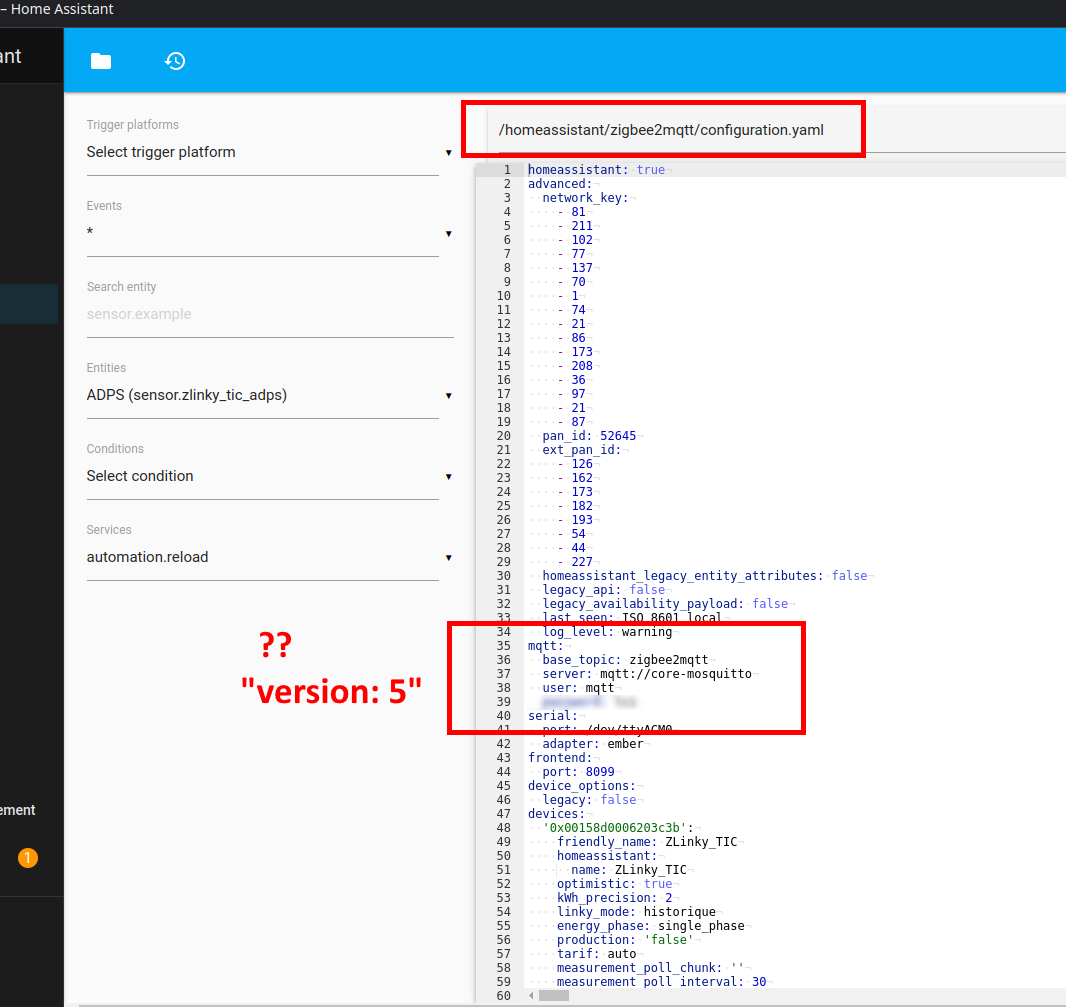Expand the Trigger platforms dropdown
This screenshot has width=1066, height=1007.
[268, 153]
